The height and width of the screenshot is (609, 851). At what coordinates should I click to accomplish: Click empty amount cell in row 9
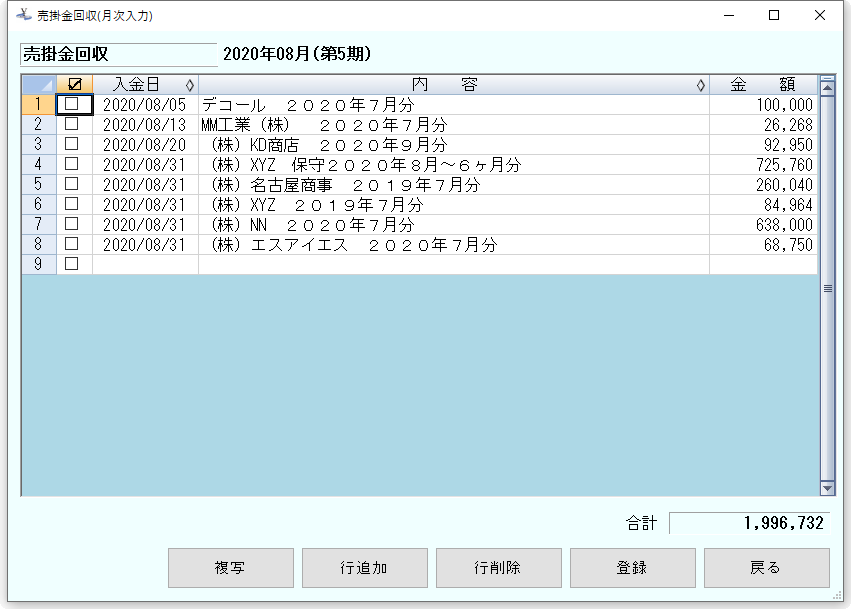(x=763, y=264)
